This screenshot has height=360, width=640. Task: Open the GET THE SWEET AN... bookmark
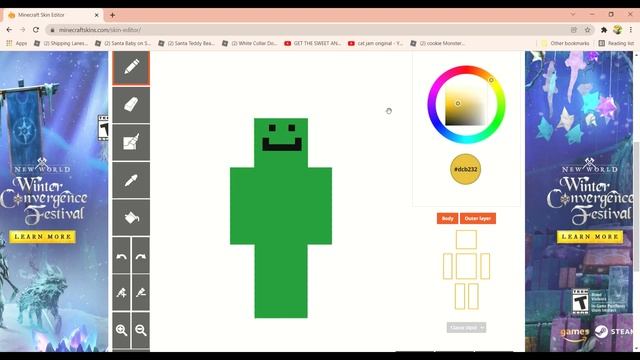click(x=313, y=43)
